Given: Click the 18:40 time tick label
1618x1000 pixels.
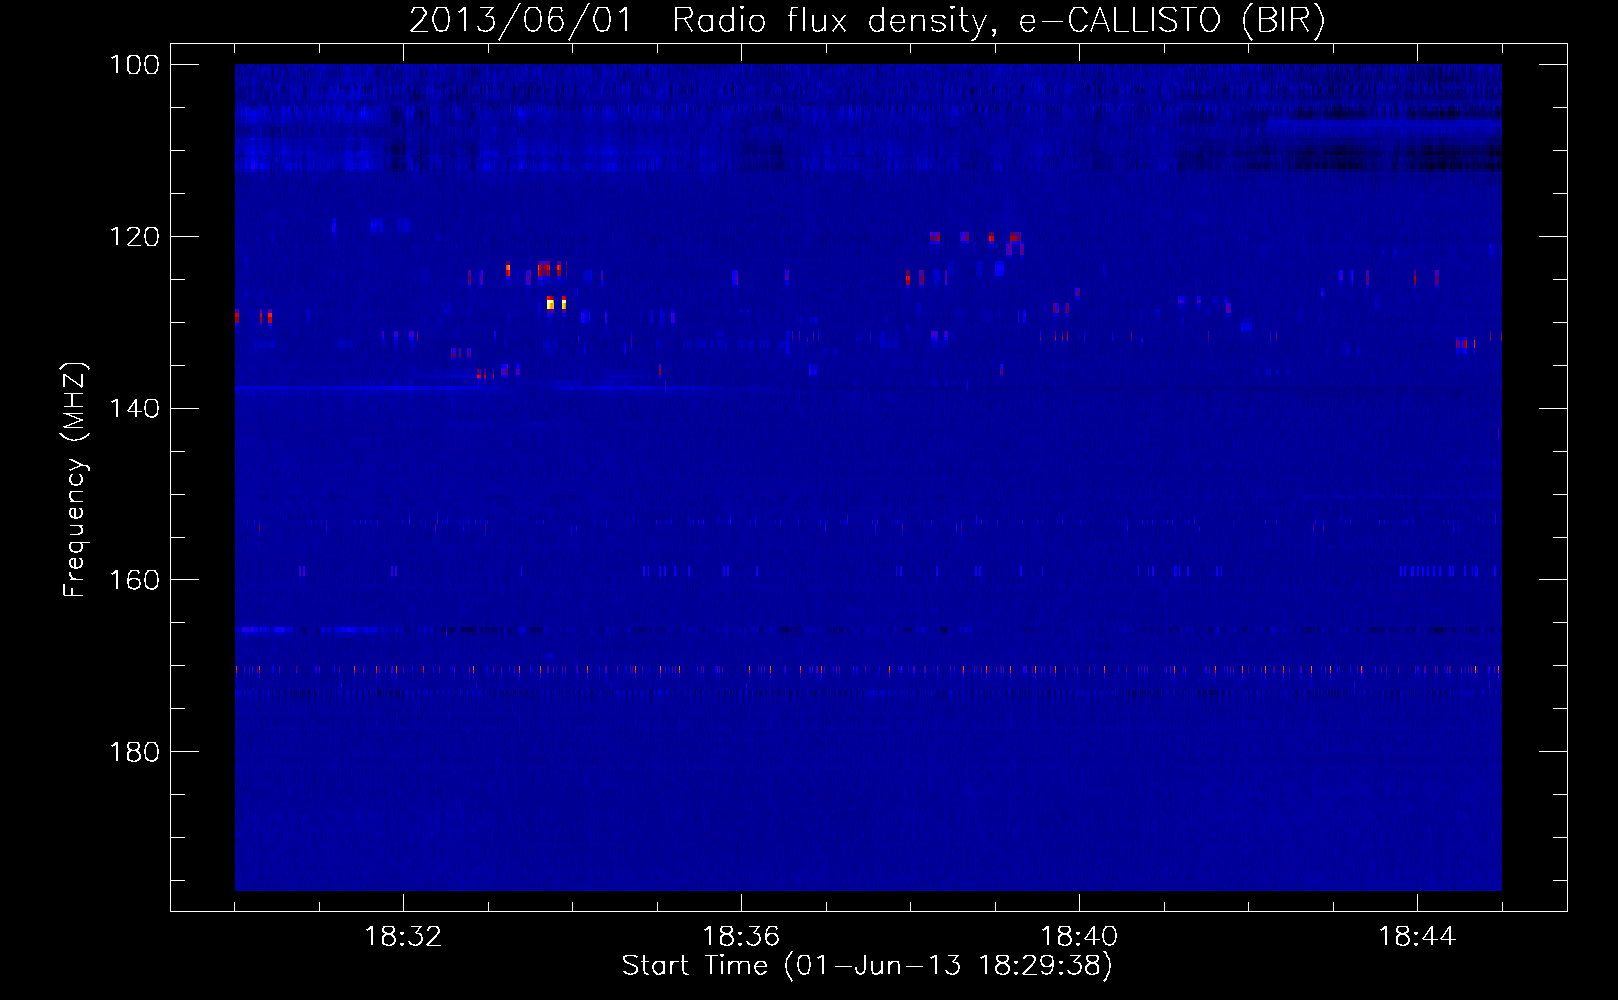Looking at the screenshot, I should click(1079, 937).
